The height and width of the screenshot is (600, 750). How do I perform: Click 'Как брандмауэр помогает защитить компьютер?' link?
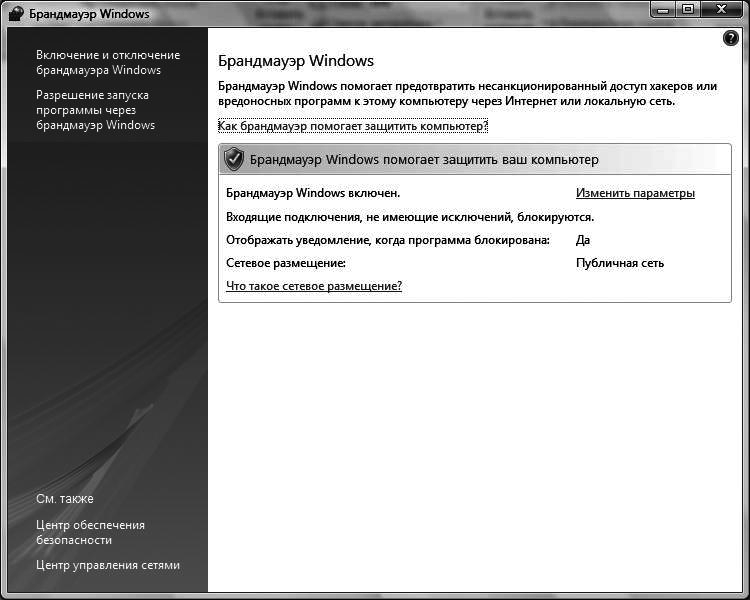point(353,126)
